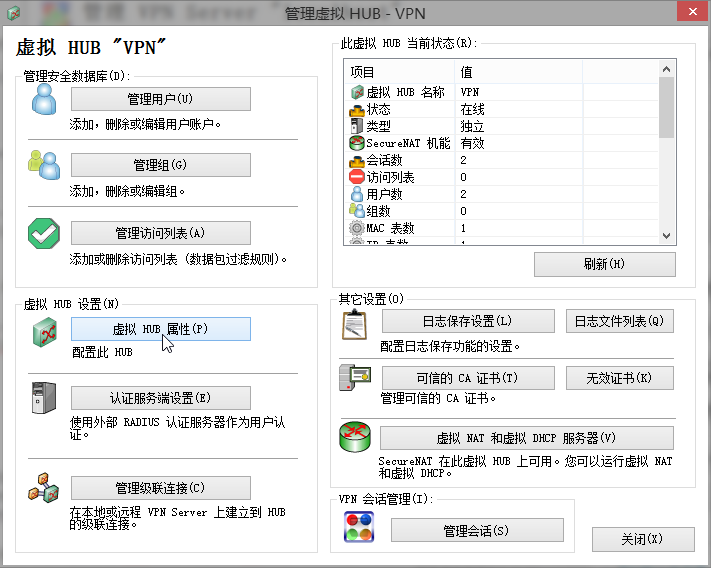Click the user icon beside 管理用户

coord(45,99)
